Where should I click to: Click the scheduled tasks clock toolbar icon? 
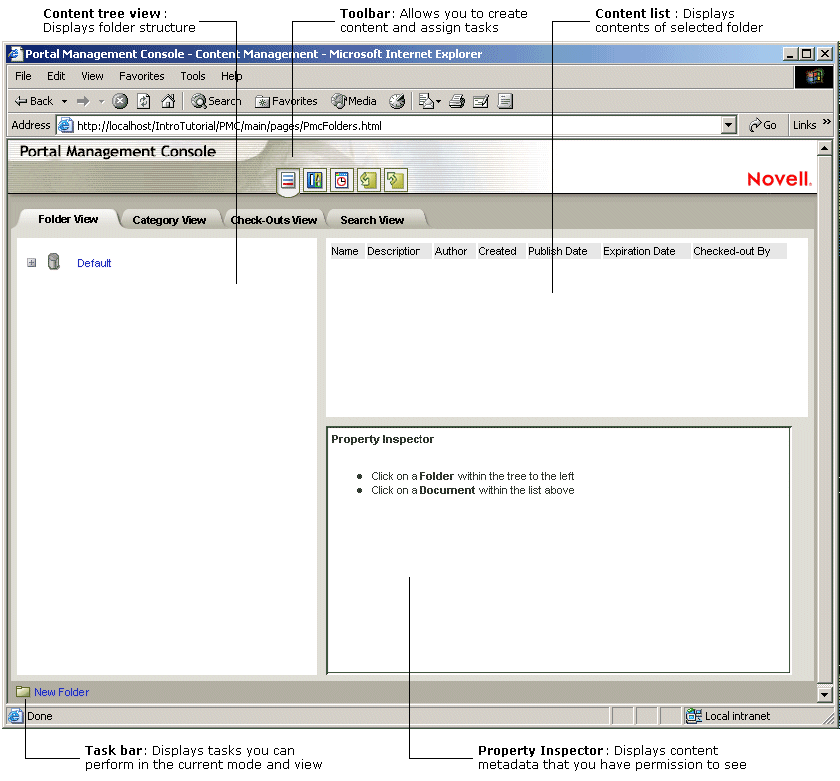[341, 181]
